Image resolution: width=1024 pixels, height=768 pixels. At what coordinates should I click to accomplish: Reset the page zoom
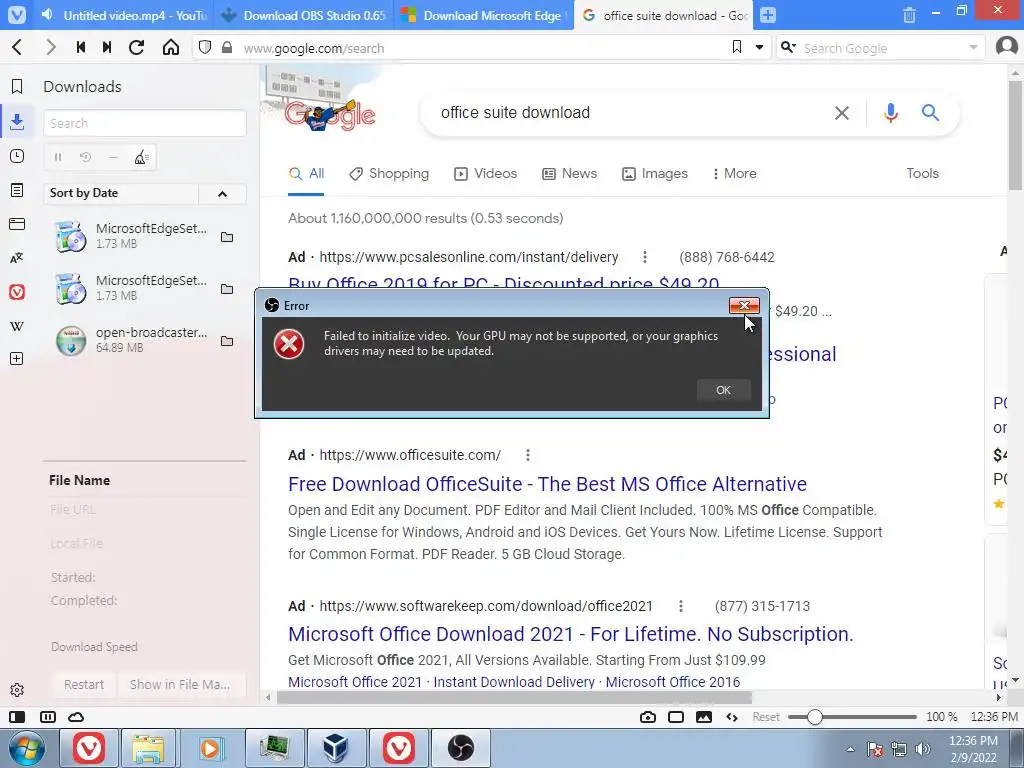(765, 717)
